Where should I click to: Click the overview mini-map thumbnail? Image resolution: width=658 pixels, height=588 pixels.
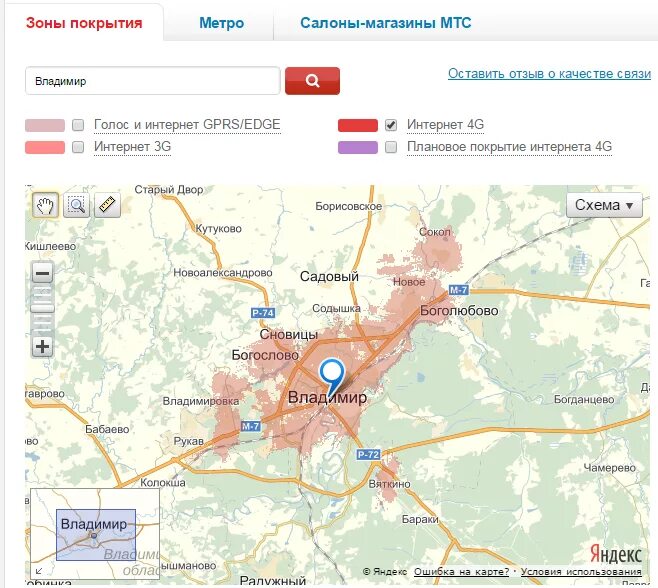click(95, 534)
